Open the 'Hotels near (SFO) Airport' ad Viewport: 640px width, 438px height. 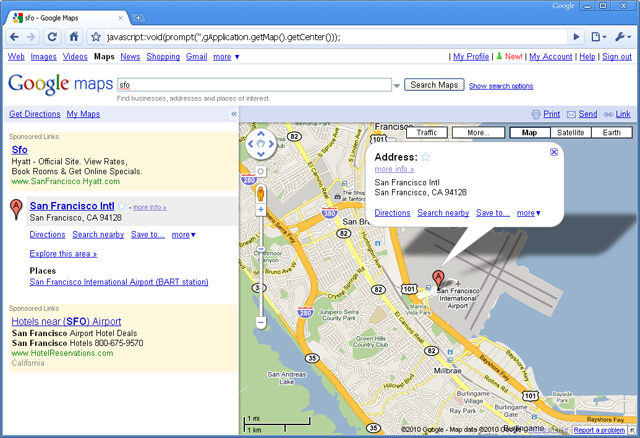66,321
